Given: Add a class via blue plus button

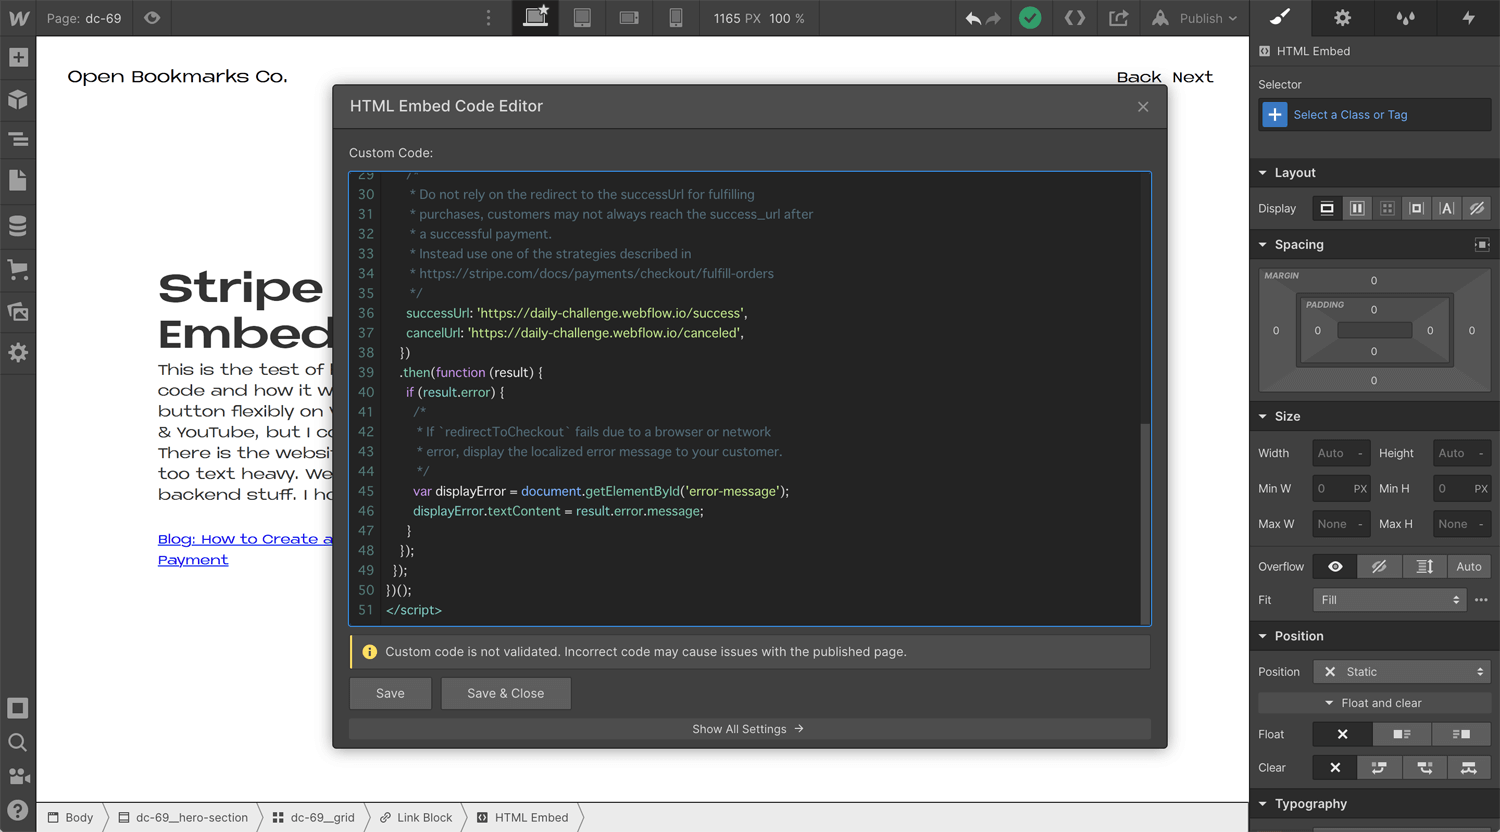Looking at the screenshot, I should point(1275,115).
